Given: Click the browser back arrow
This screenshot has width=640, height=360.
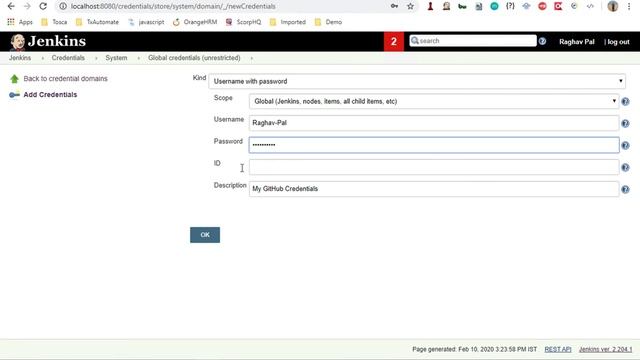Looking at the screenshot, I should [x=11, y=7].
